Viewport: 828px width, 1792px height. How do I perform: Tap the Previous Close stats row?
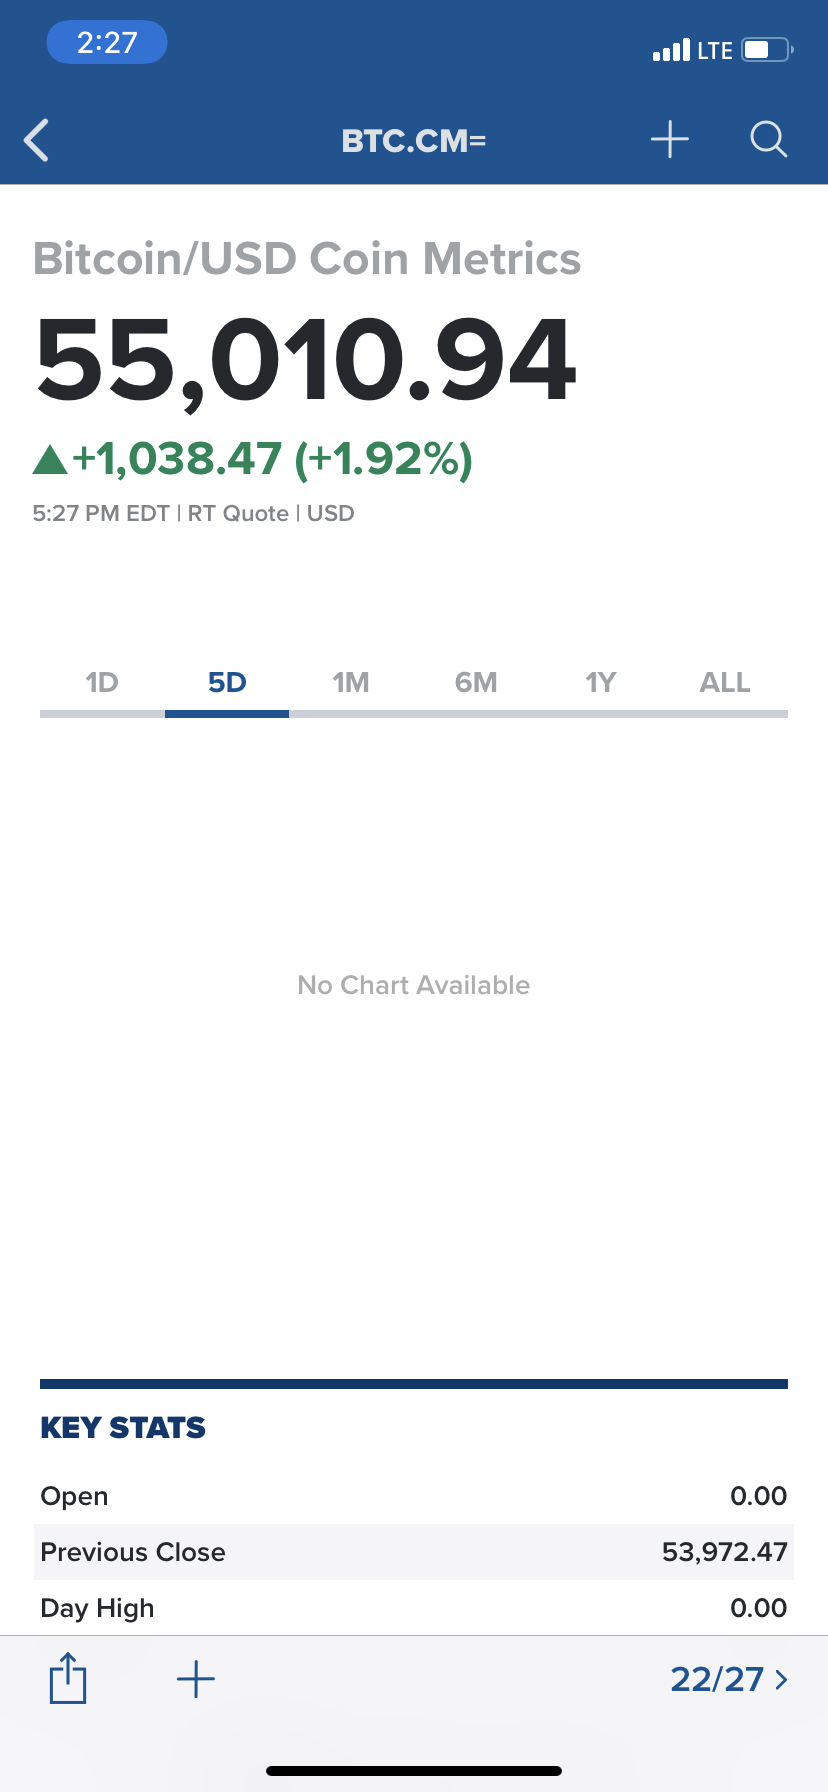[414, 1552]
